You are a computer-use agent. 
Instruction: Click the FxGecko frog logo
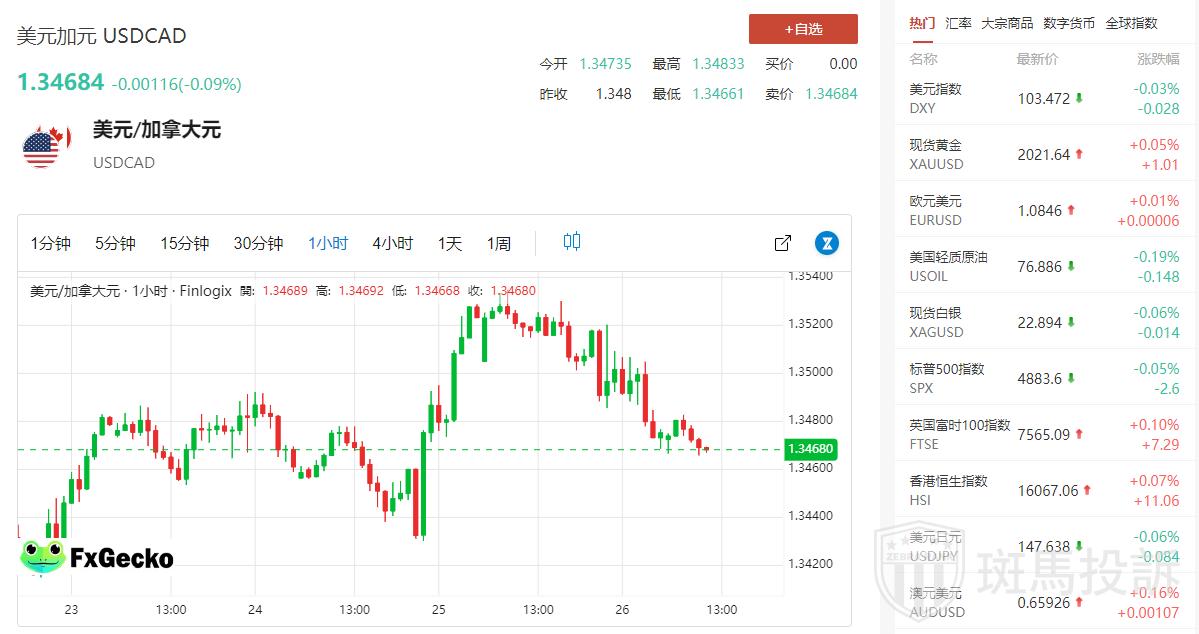[42, 556]
